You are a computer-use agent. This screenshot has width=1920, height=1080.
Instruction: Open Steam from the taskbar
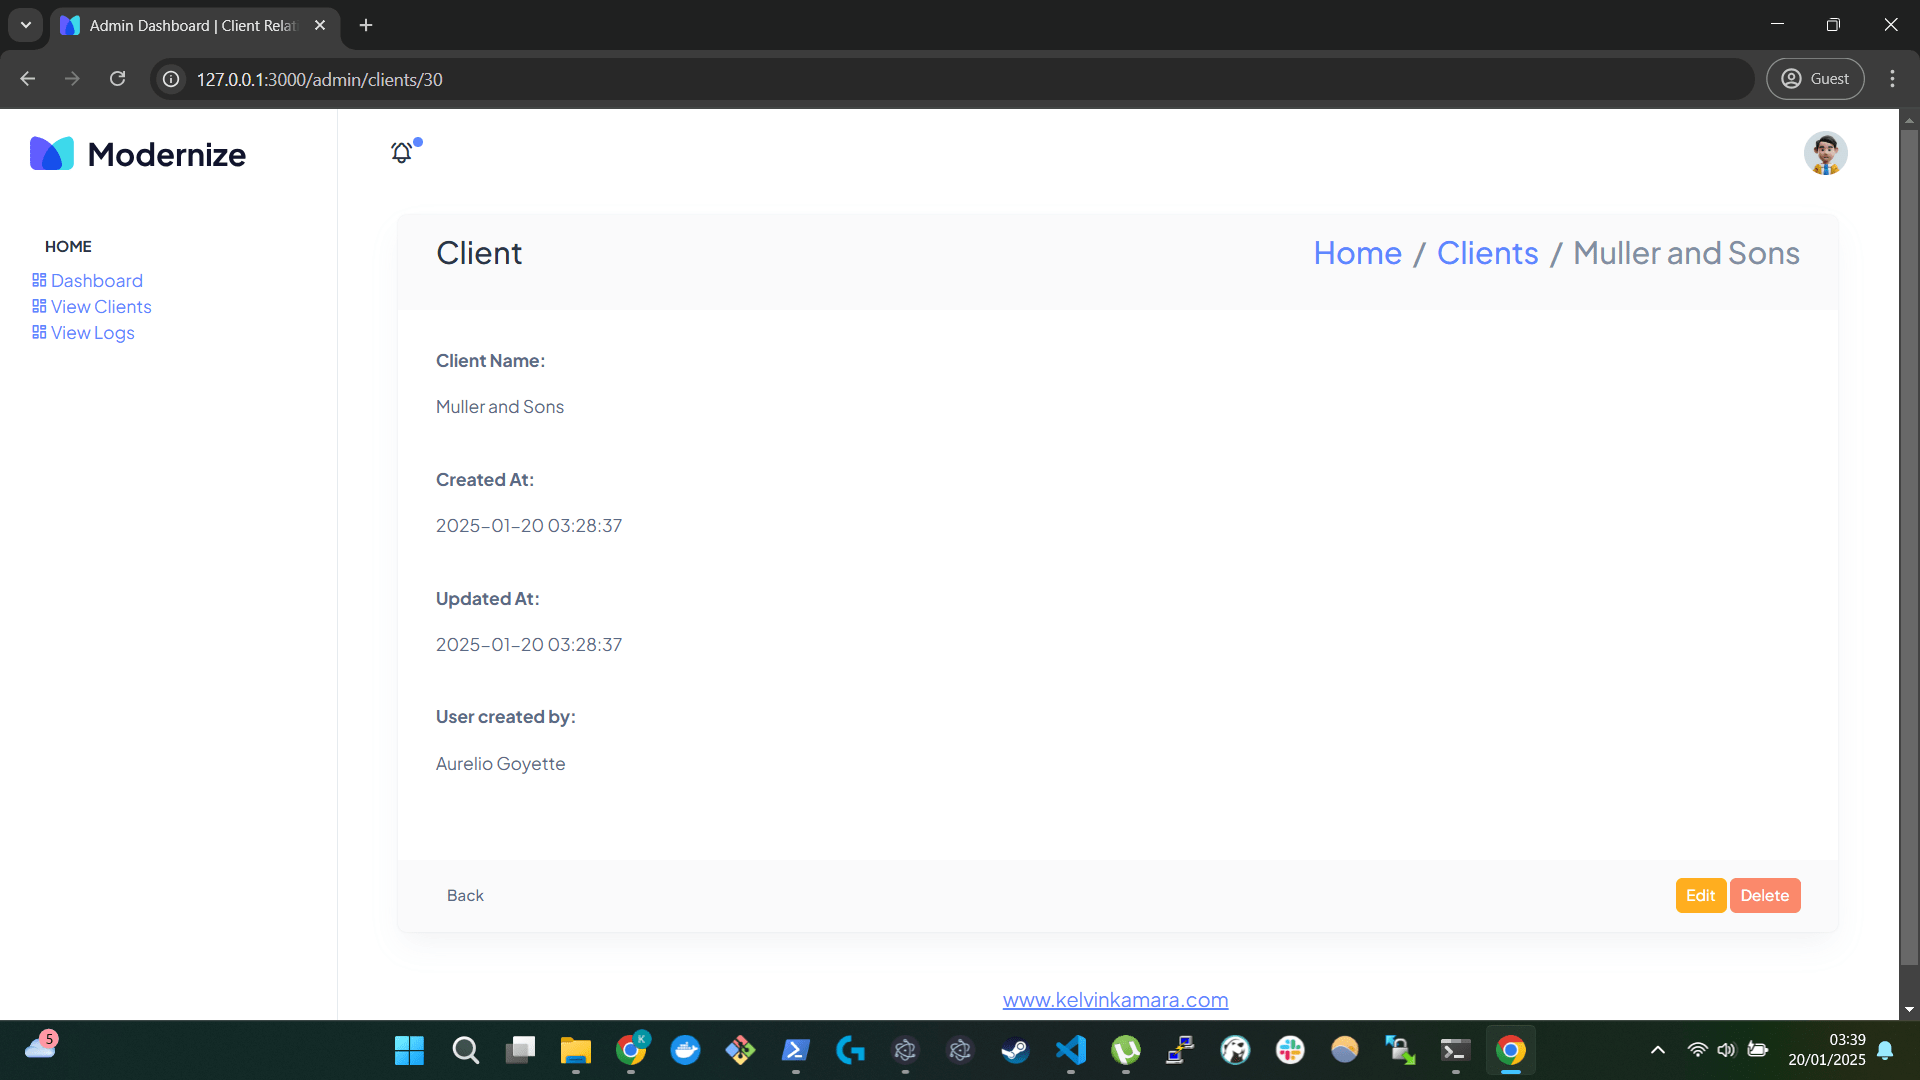click(x=1015, y=1050)
